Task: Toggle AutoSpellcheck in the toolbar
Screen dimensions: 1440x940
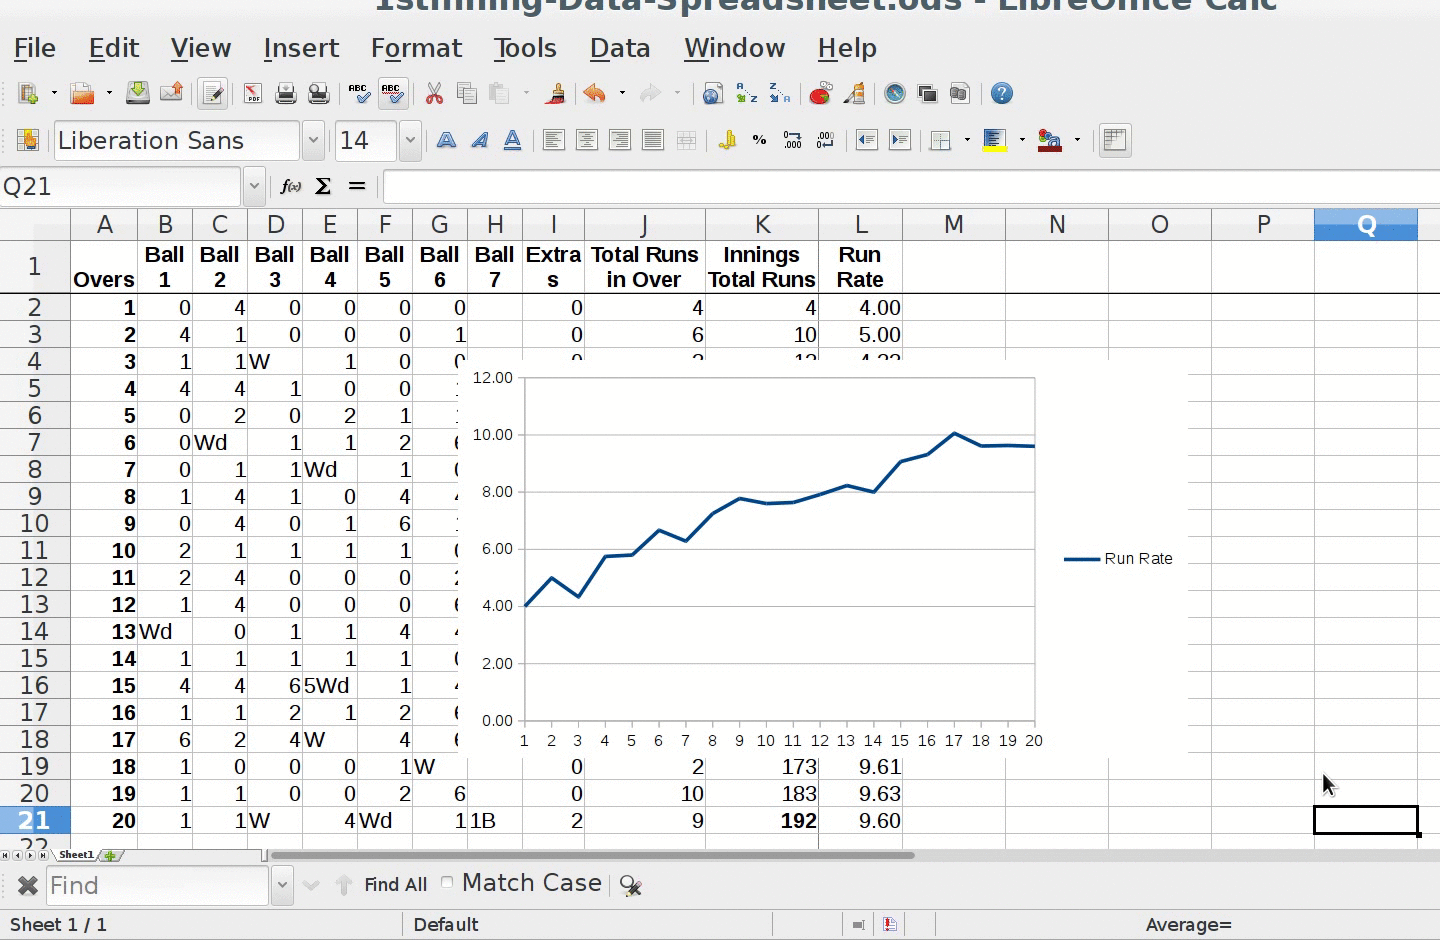Action: pos(392,94)
